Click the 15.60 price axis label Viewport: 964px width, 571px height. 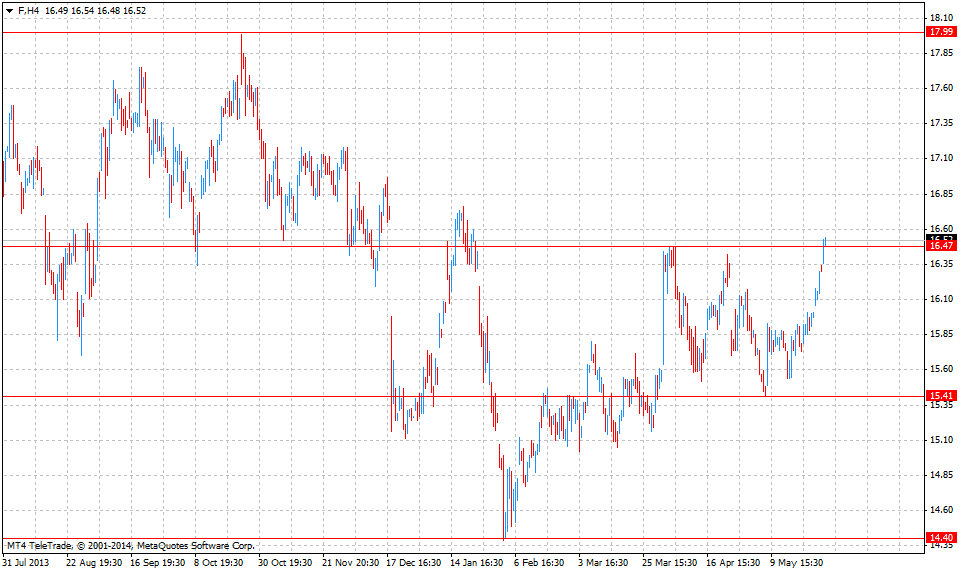click(x=942, y=369)
